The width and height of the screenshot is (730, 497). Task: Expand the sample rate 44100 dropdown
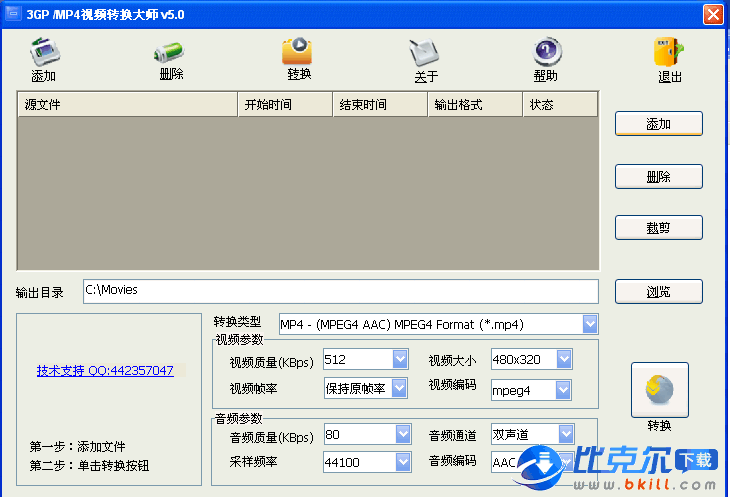(x=403, y=462)
